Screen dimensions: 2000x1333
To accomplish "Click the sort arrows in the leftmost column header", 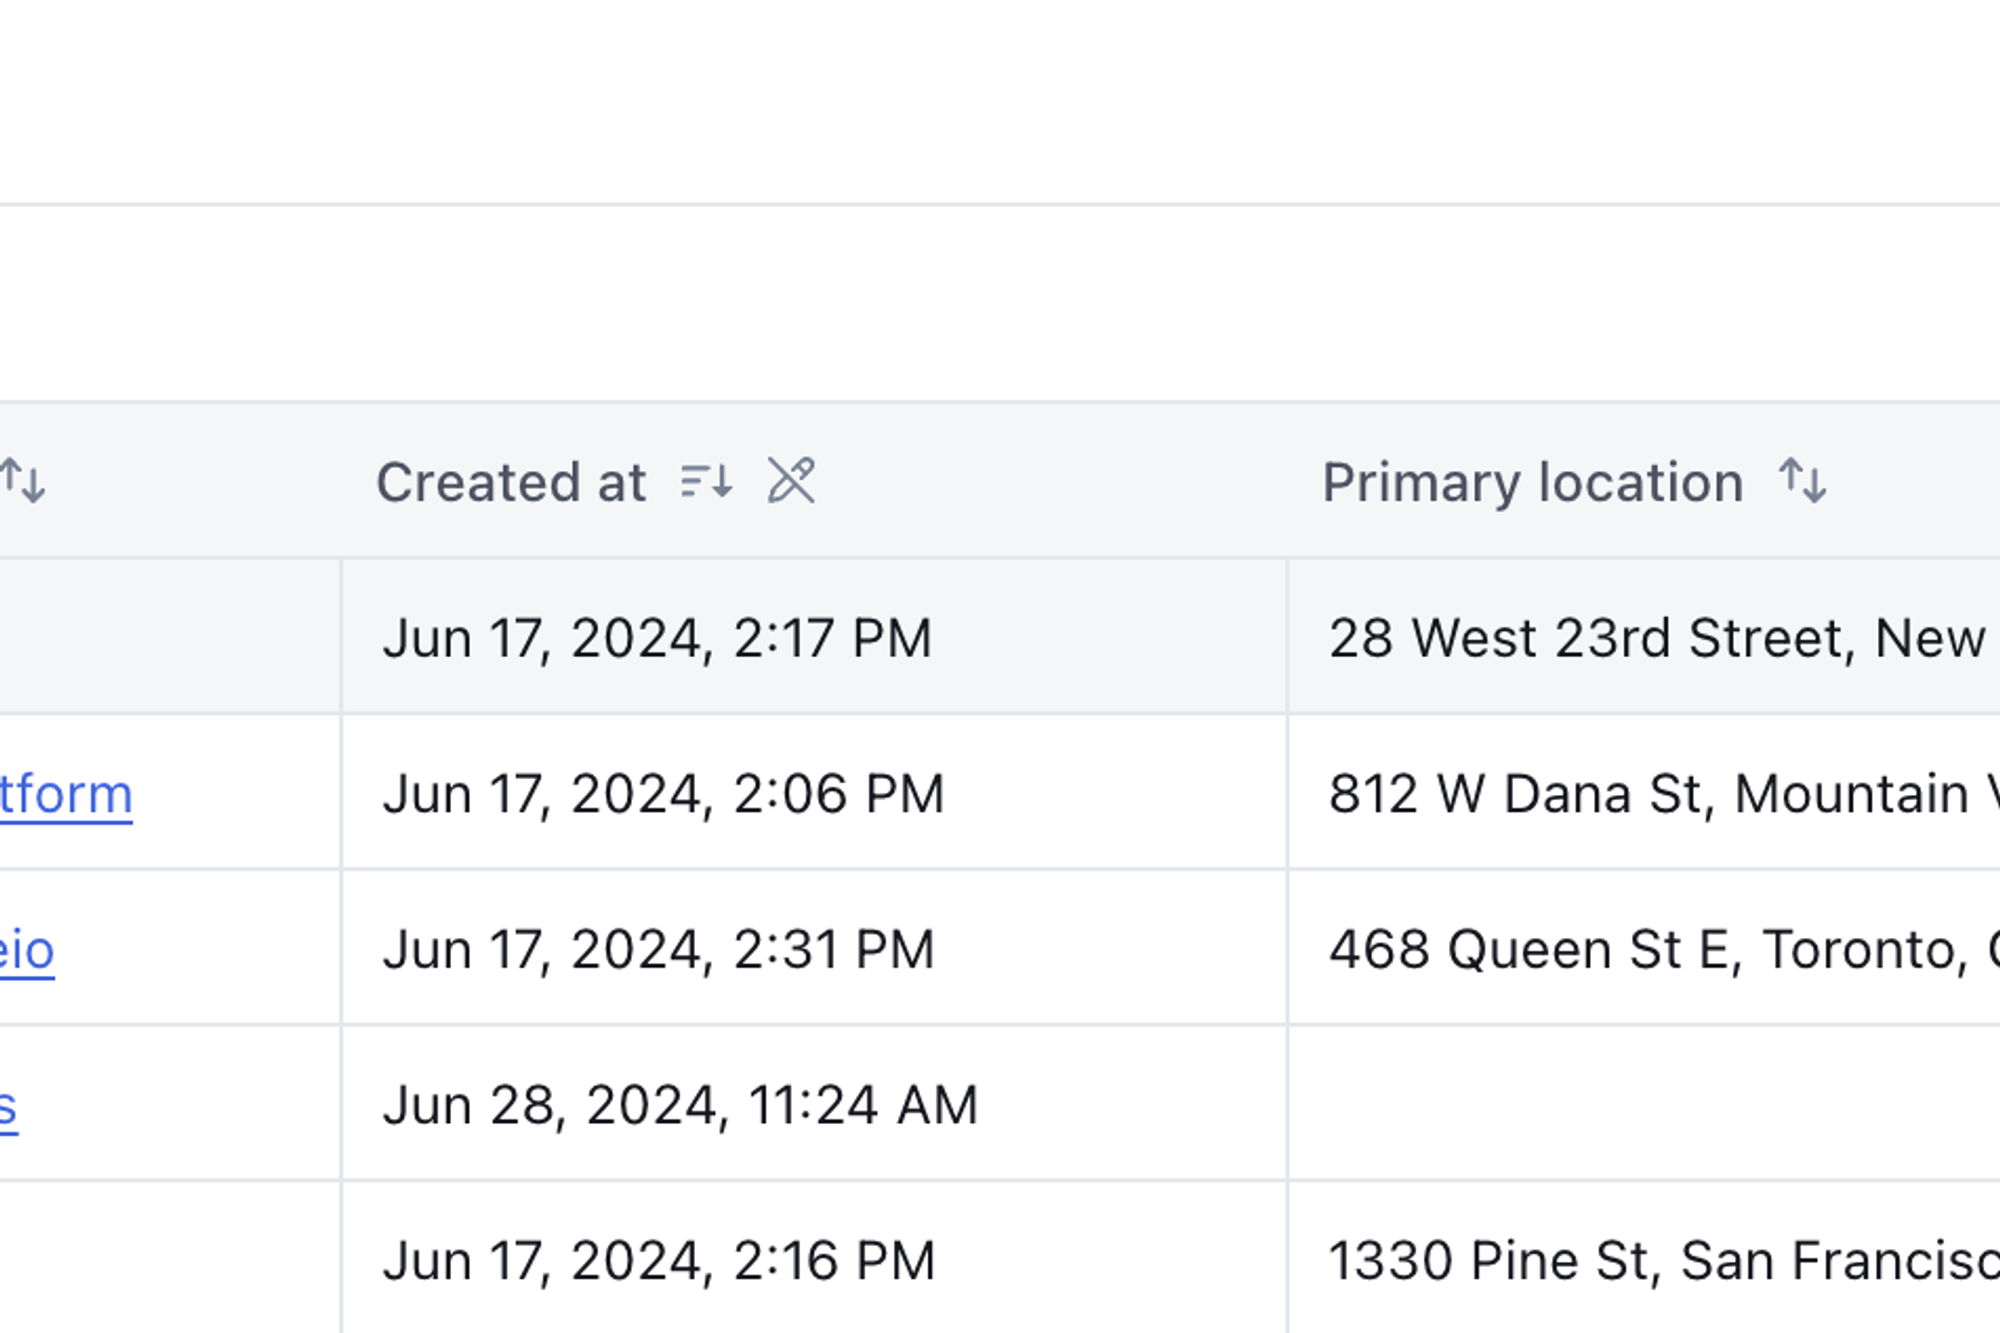I will pos(23,481).
